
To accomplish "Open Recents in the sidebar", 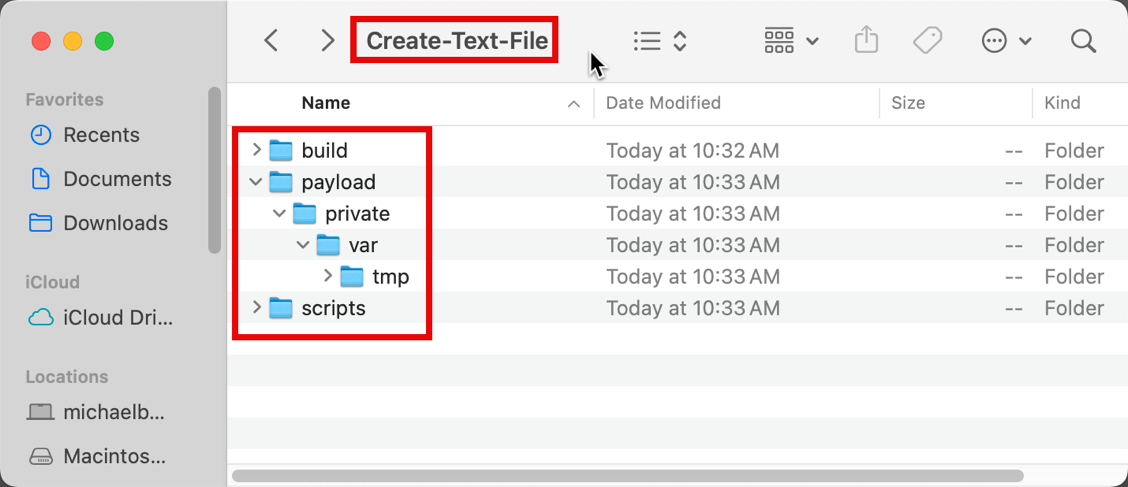I will point(100,135).
